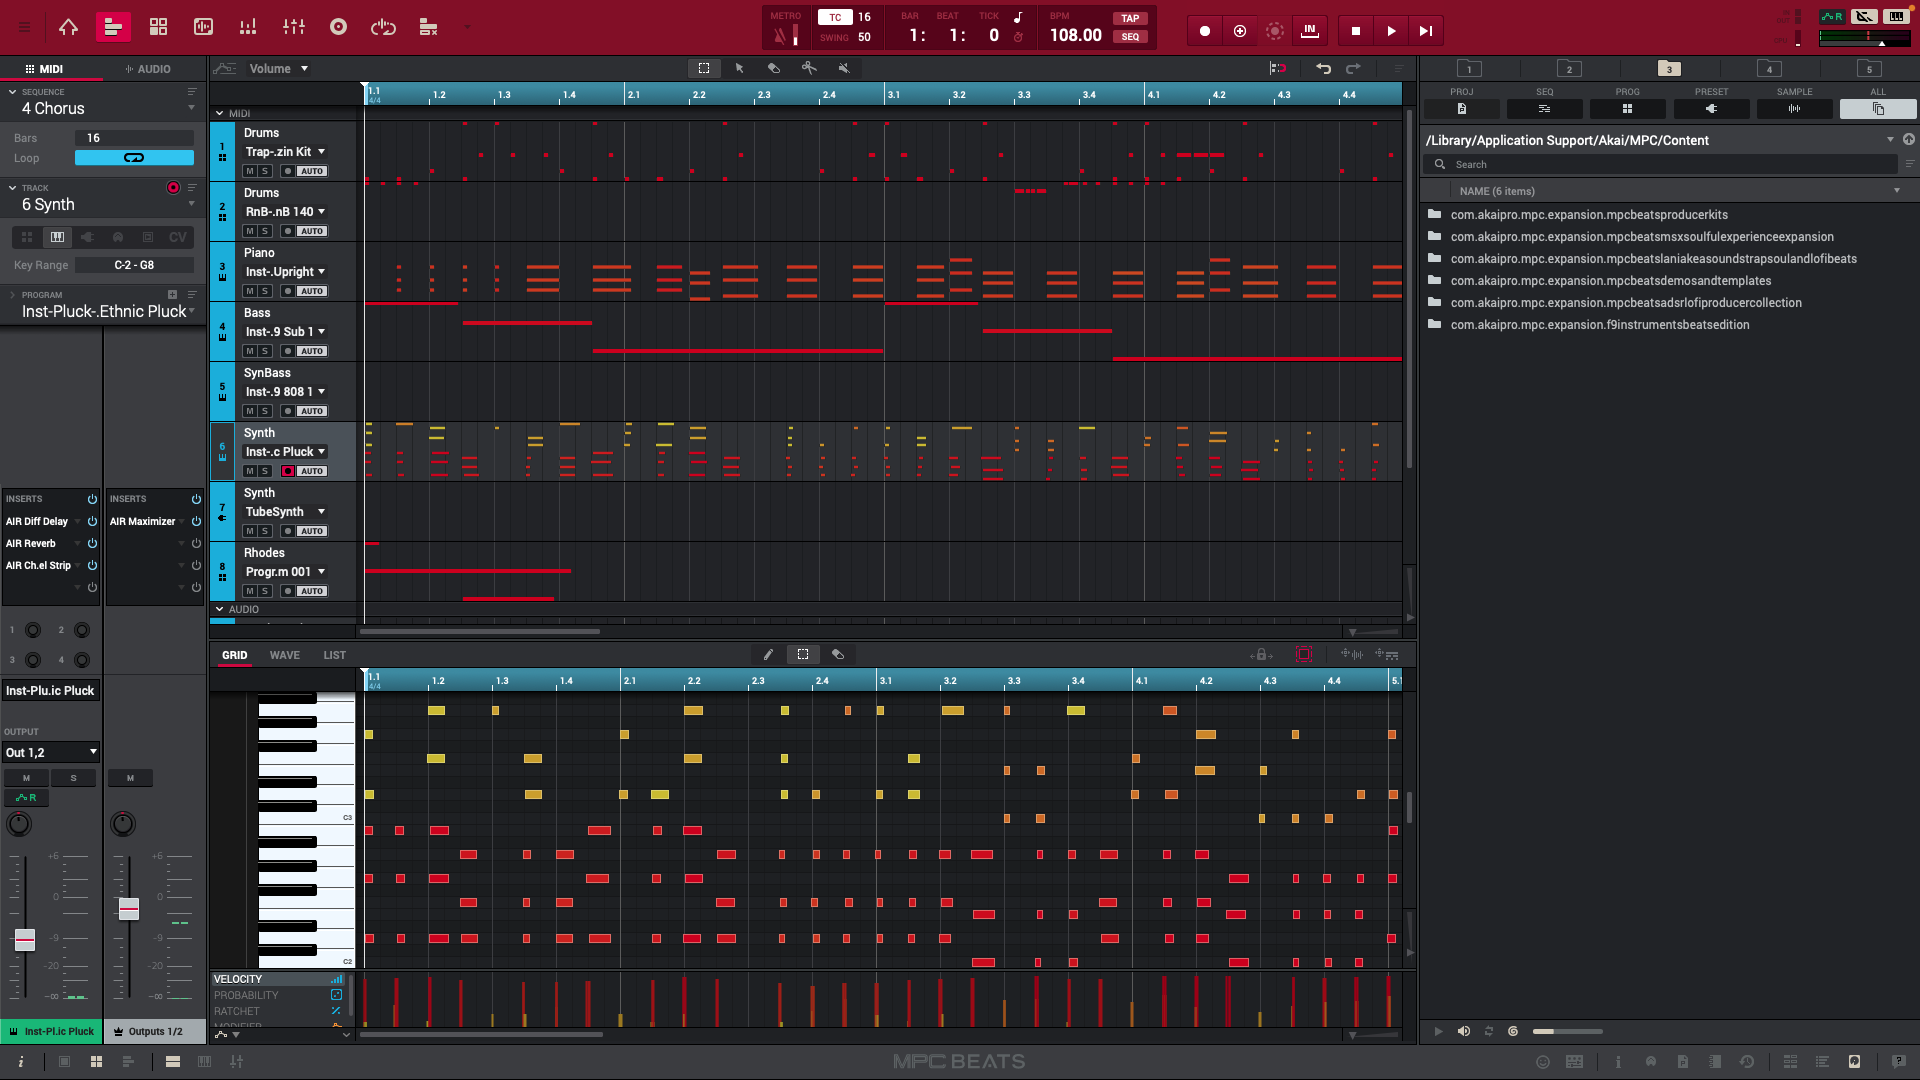The height and width of the screenshot is (1080, 1920).
Task: Switch to the WAVE tab
Action: pyautogui.click(x=285, y=655)
